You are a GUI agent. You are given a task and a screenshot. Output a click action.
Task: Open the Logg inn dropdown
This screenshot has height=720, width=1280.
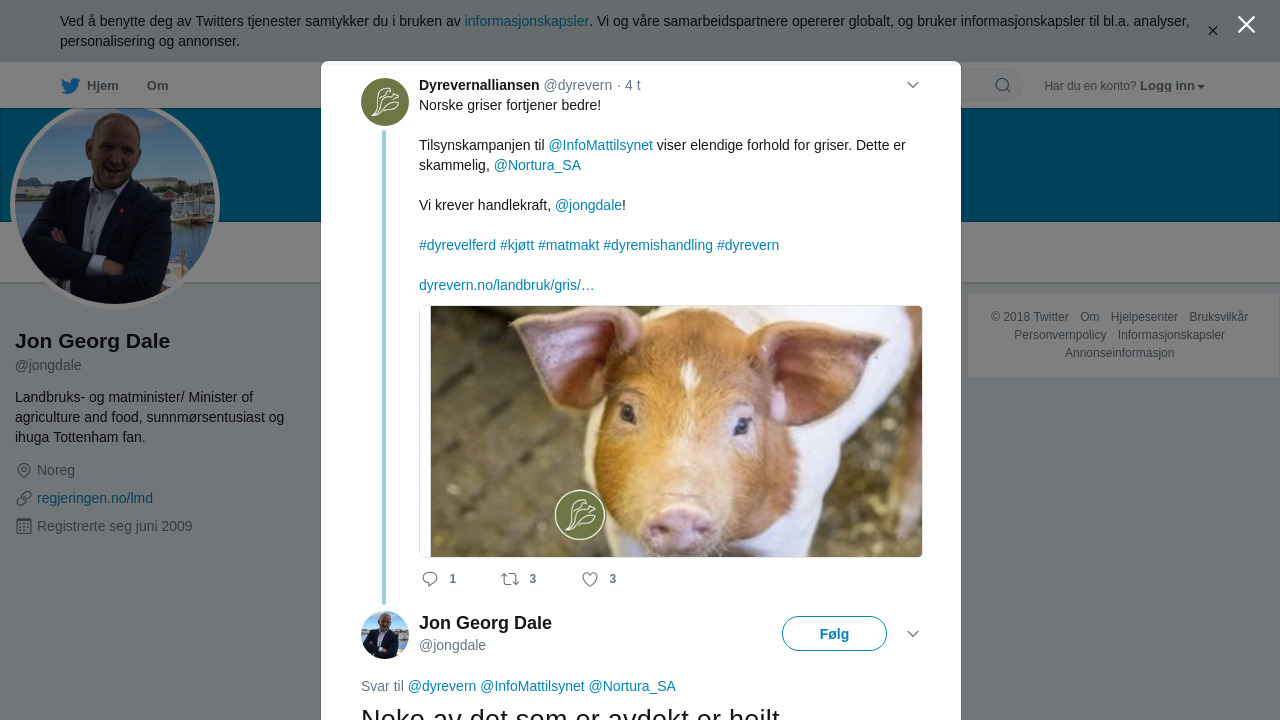(1172, 86)
